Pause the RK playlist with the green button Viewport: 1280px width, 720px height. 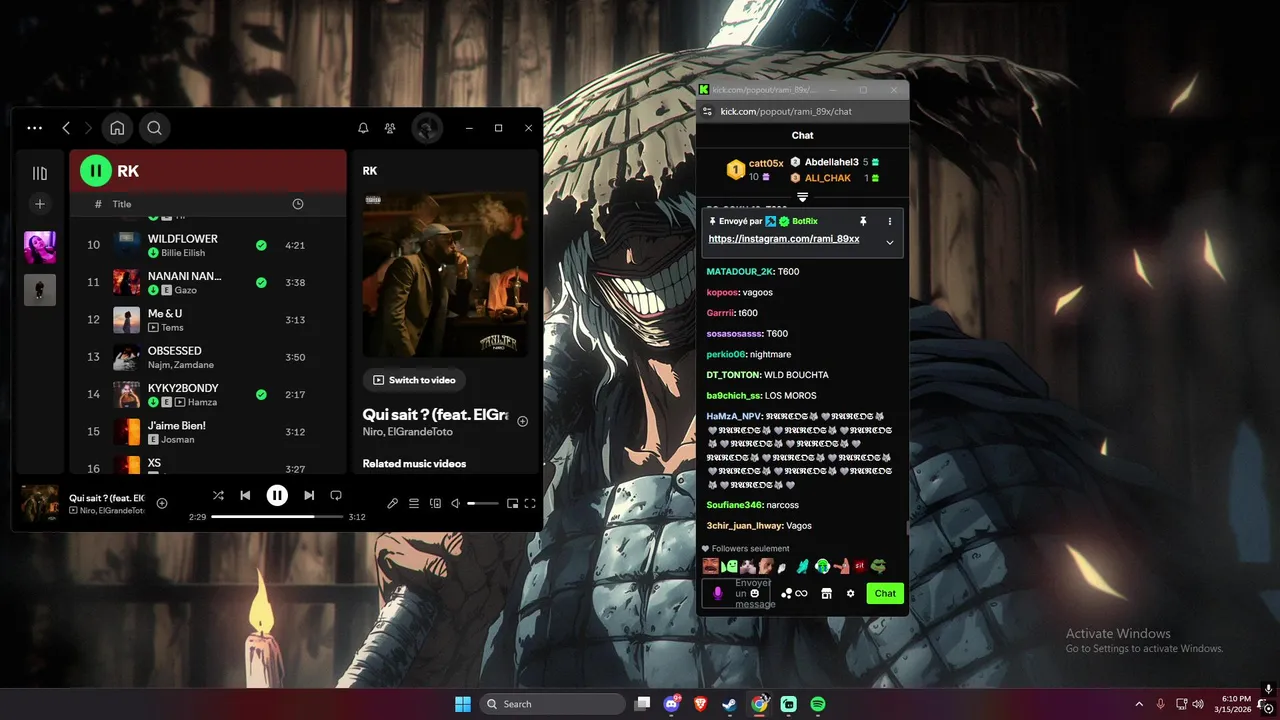tap(96, 171)
